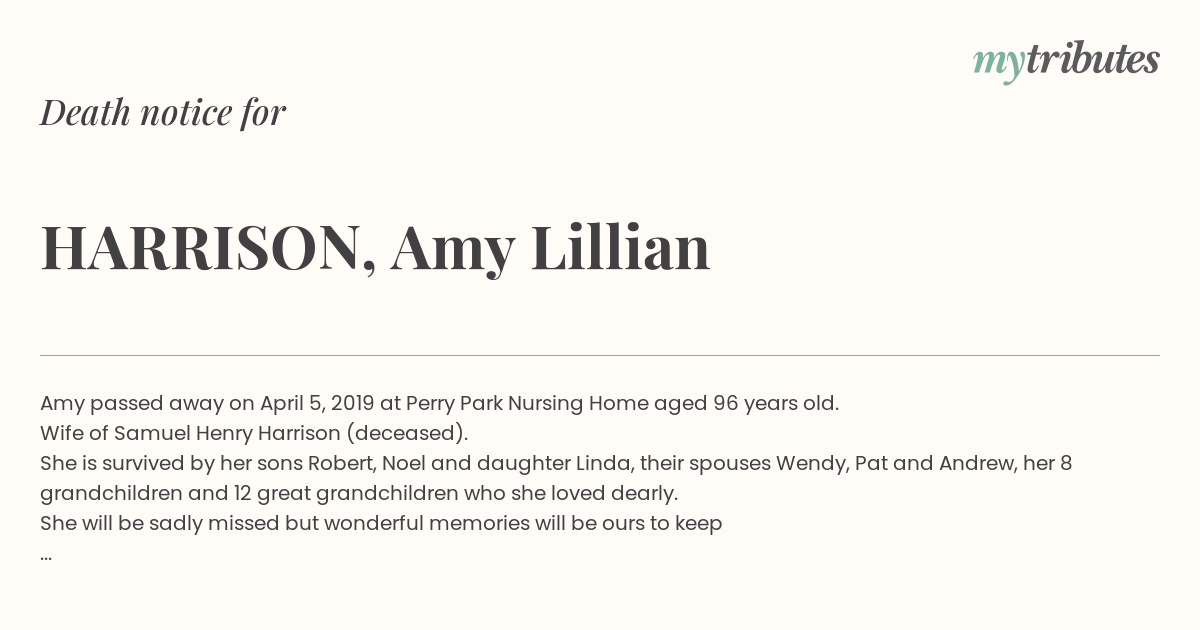The height and width of the screenshot is (630, 1200).
Task: Click the name HARRISON, Amy Lillian
Action: point(375,248)
